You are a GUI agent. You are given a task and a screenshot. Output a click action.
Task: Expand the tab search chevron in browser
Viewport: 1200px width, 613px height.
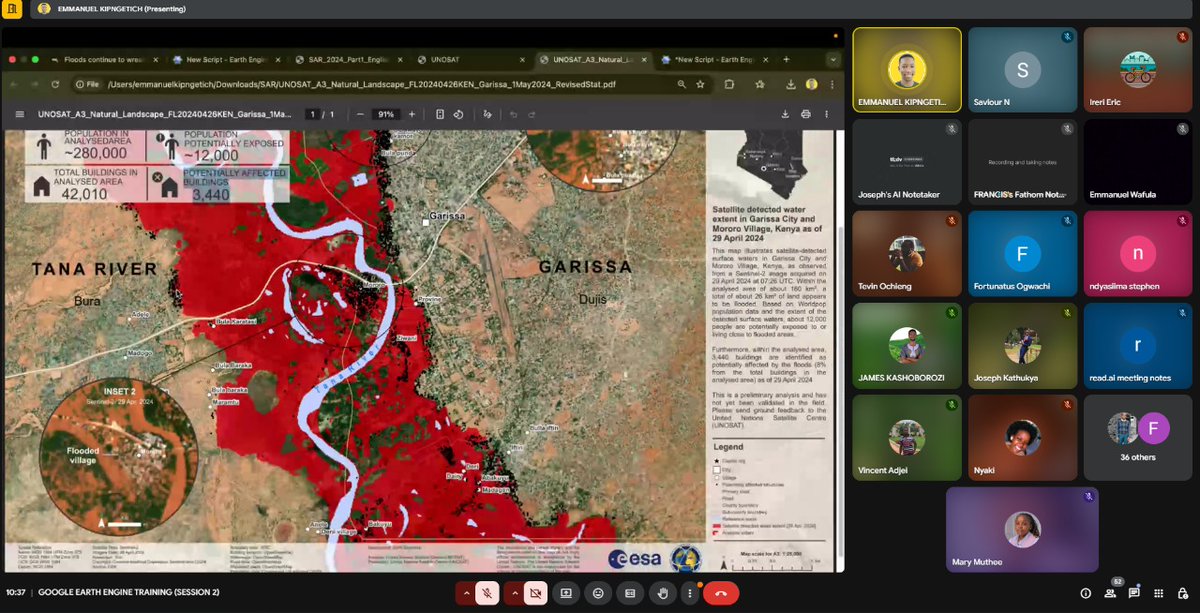pyautogui.click(x=832, y=59)
